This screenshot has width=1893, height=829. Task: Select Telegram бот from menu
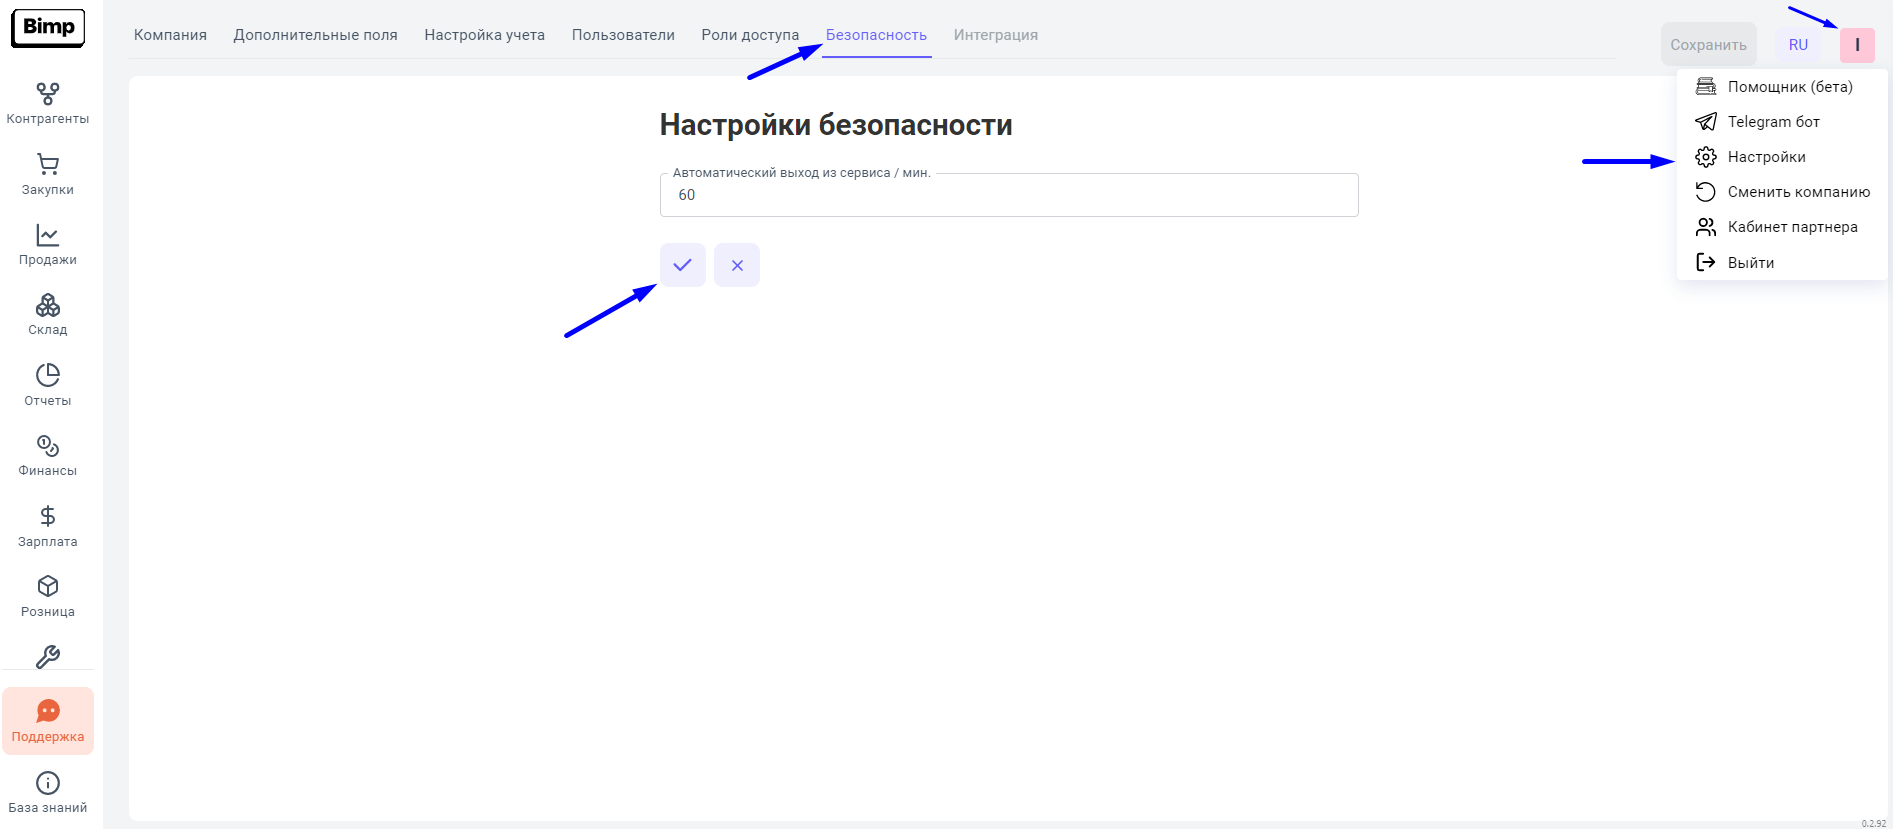click(x=1773, y=122)
